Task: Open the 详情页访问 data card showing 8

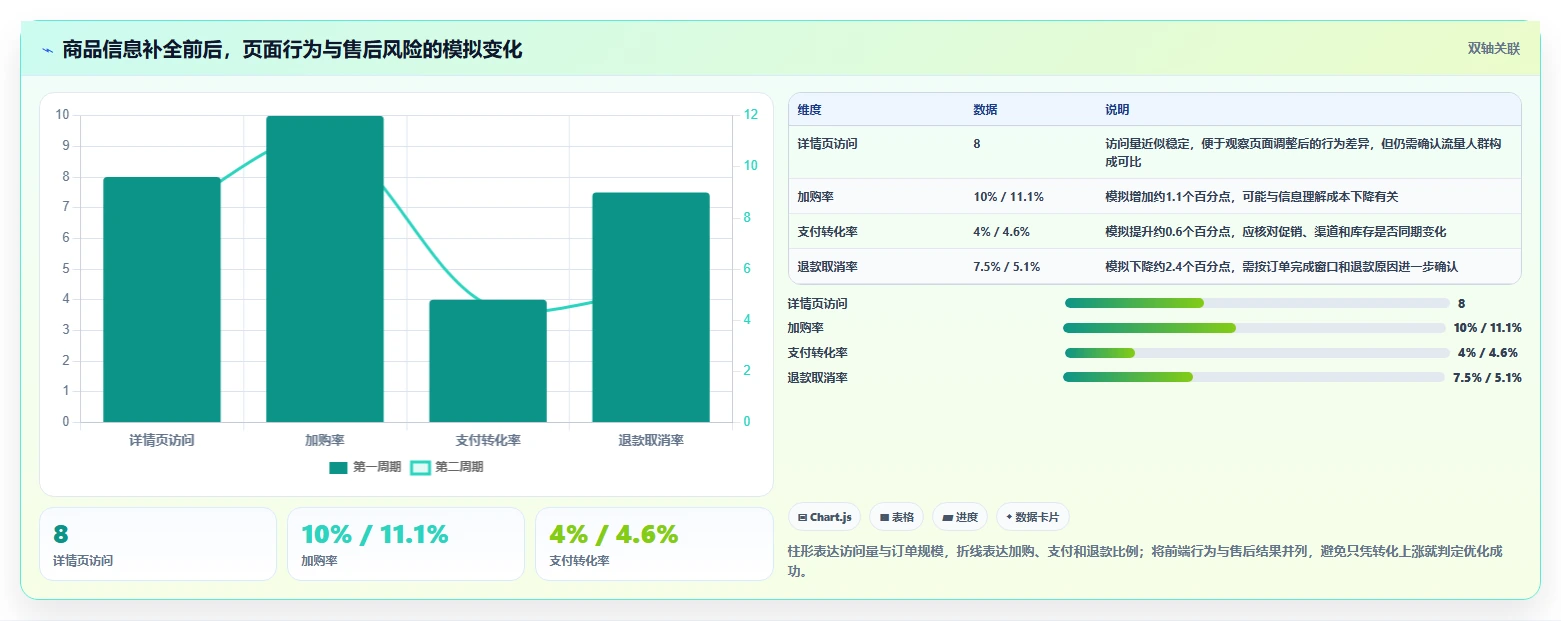Action: (x=158, y=544)
